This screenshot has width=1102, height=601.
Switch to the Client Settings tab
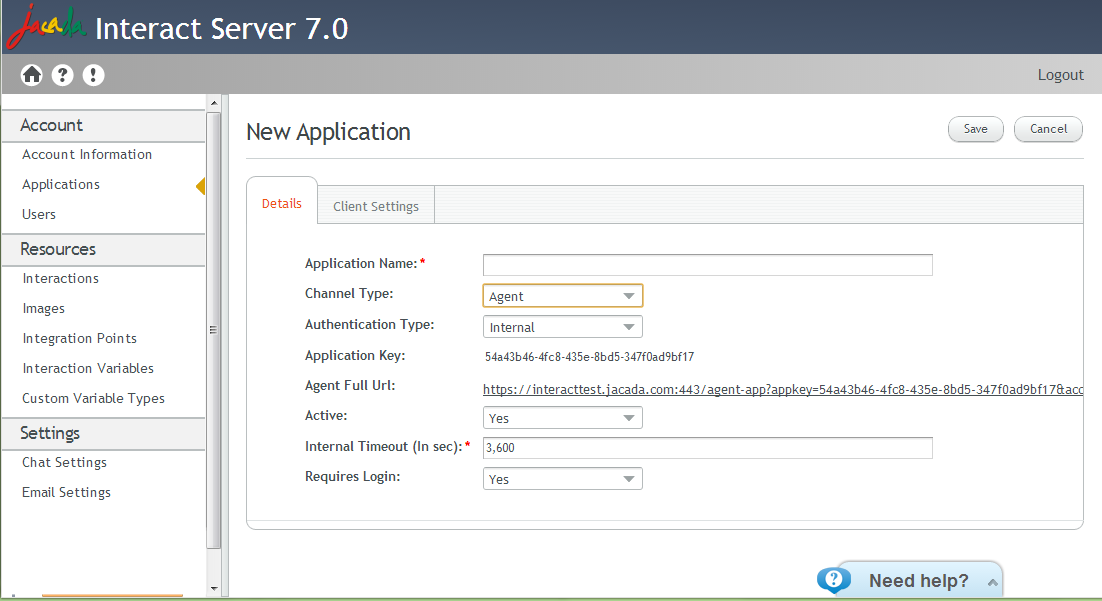pyautogui.click(x=376, y=206)
